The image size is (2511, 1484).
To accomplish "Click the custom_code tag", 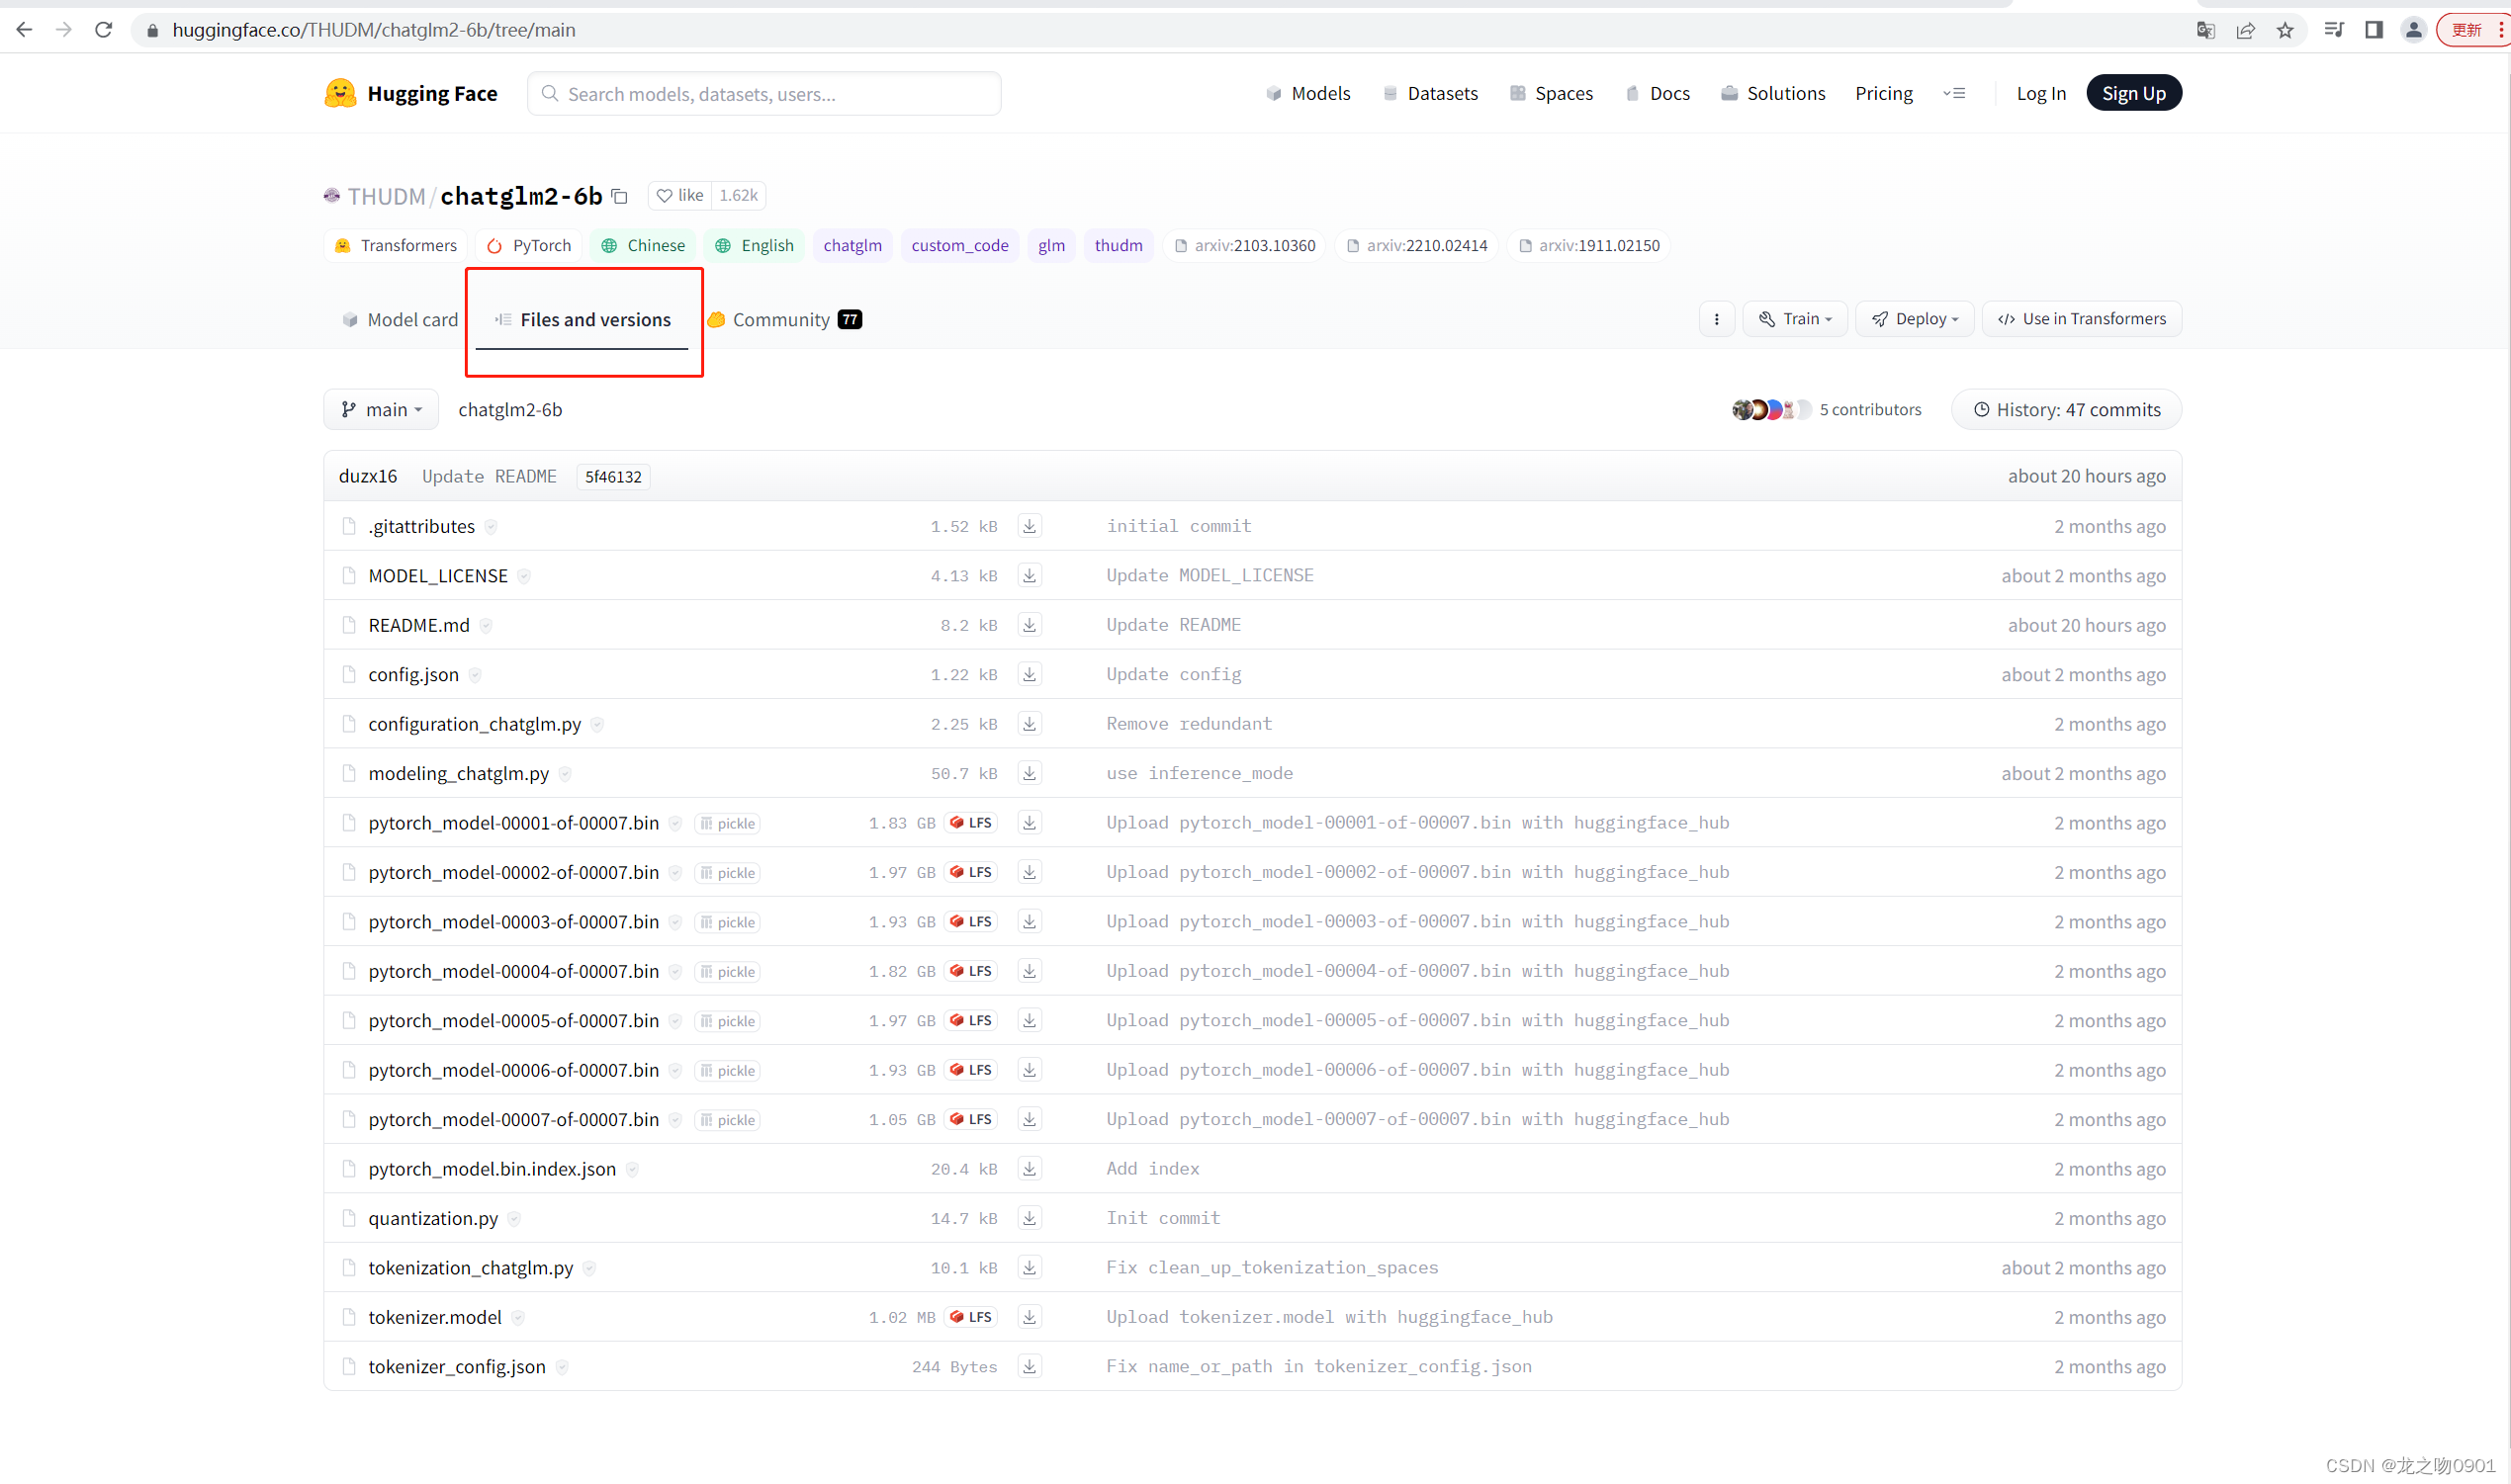I will click(959, 245).
